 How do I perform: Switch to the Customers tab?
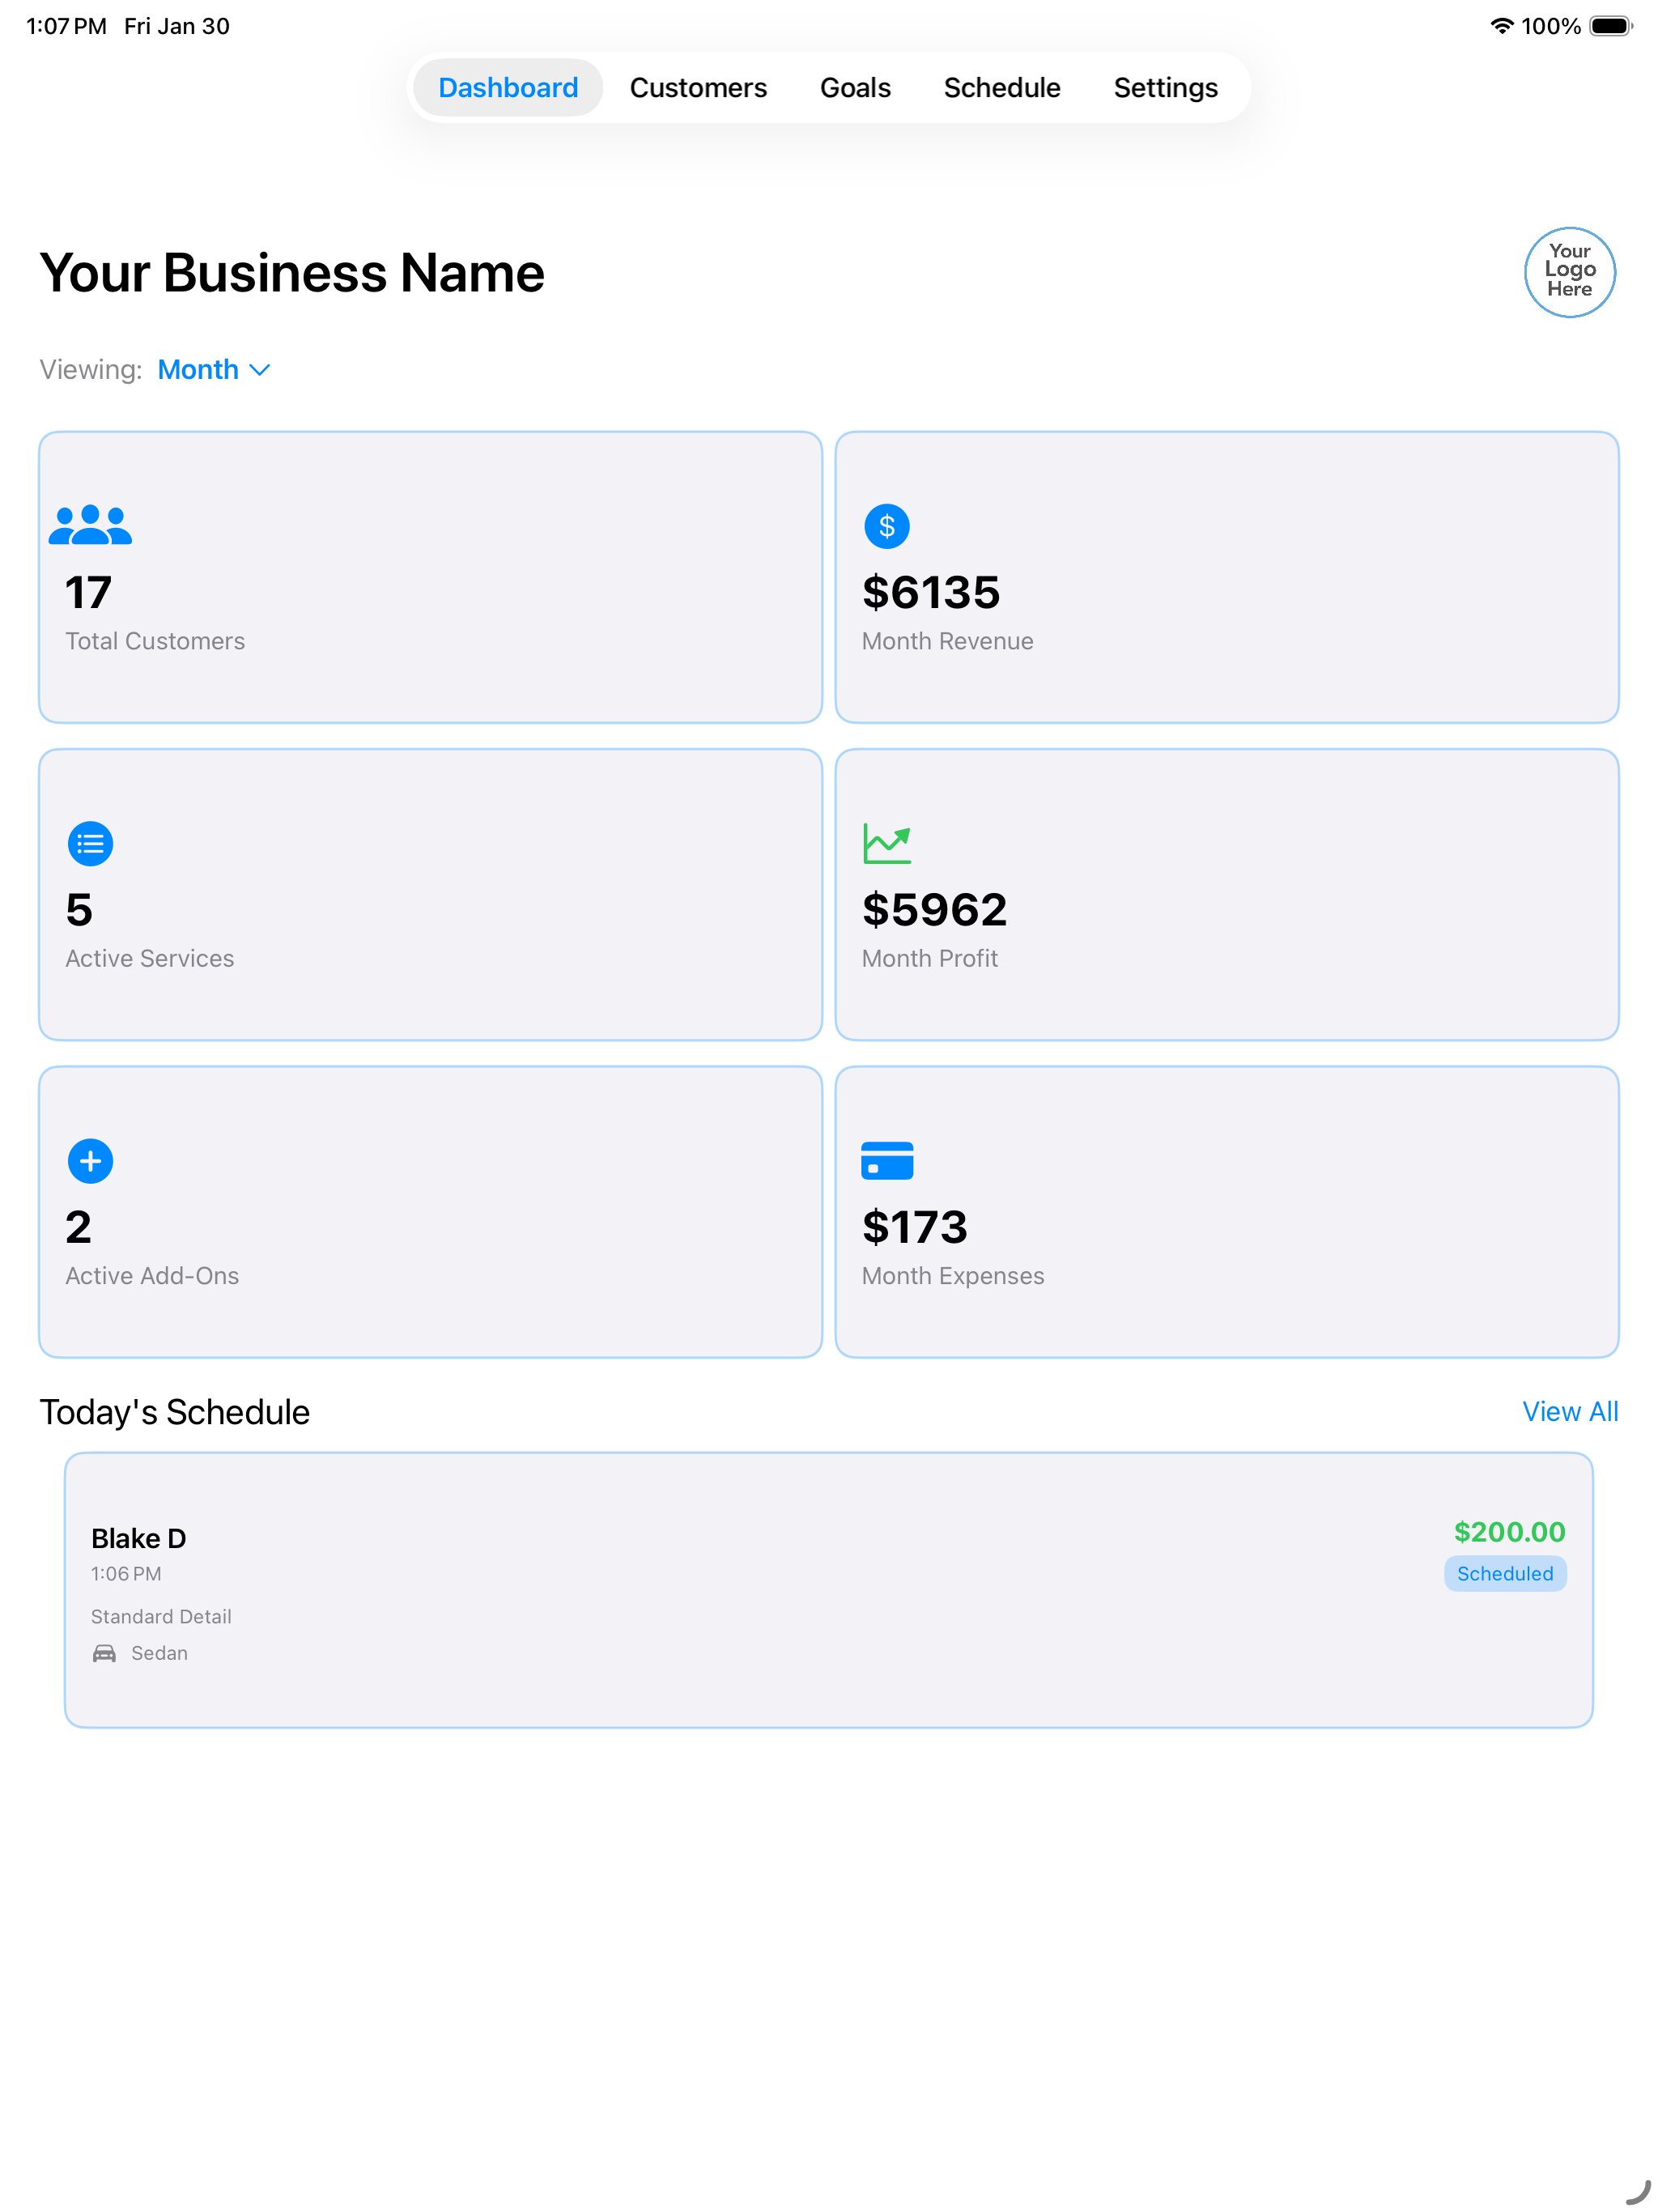(698, 88)
